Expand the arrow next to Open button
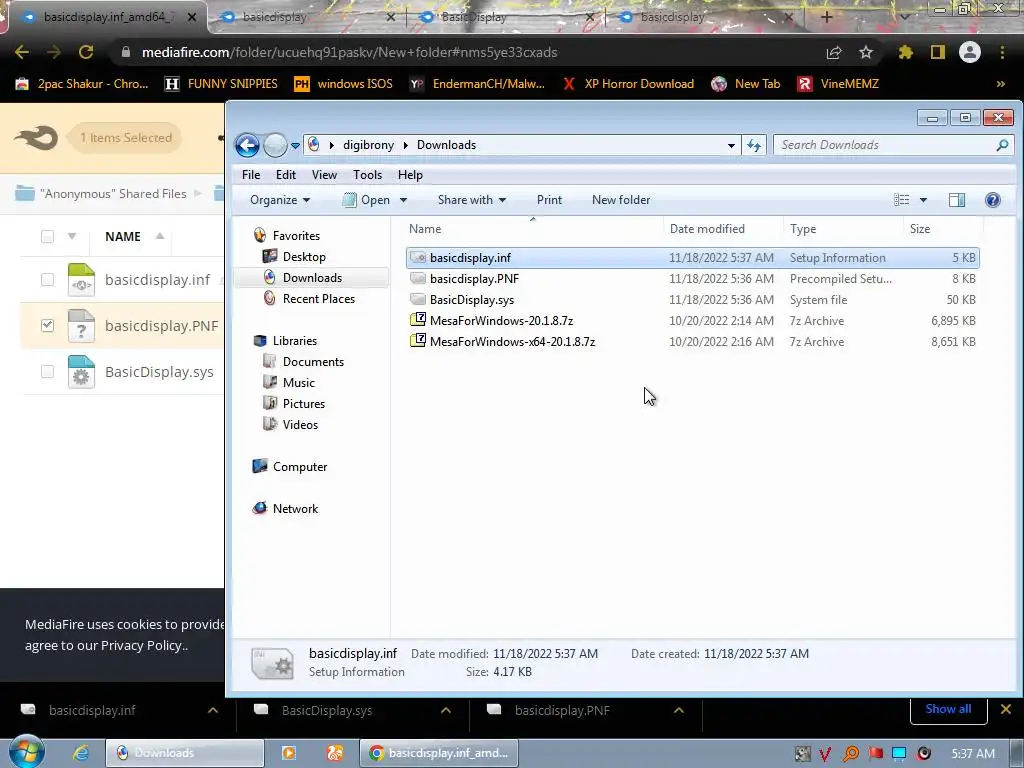 click(x=403, y=200)
